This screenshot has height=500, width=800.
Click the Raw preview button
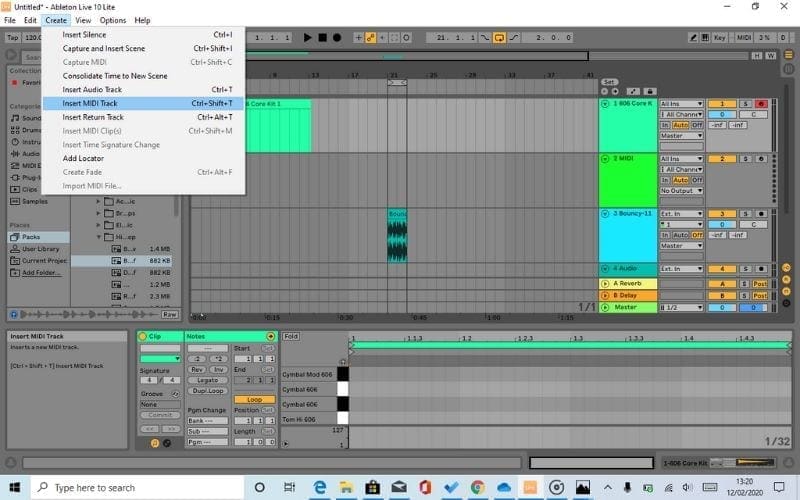pos(169,314)
